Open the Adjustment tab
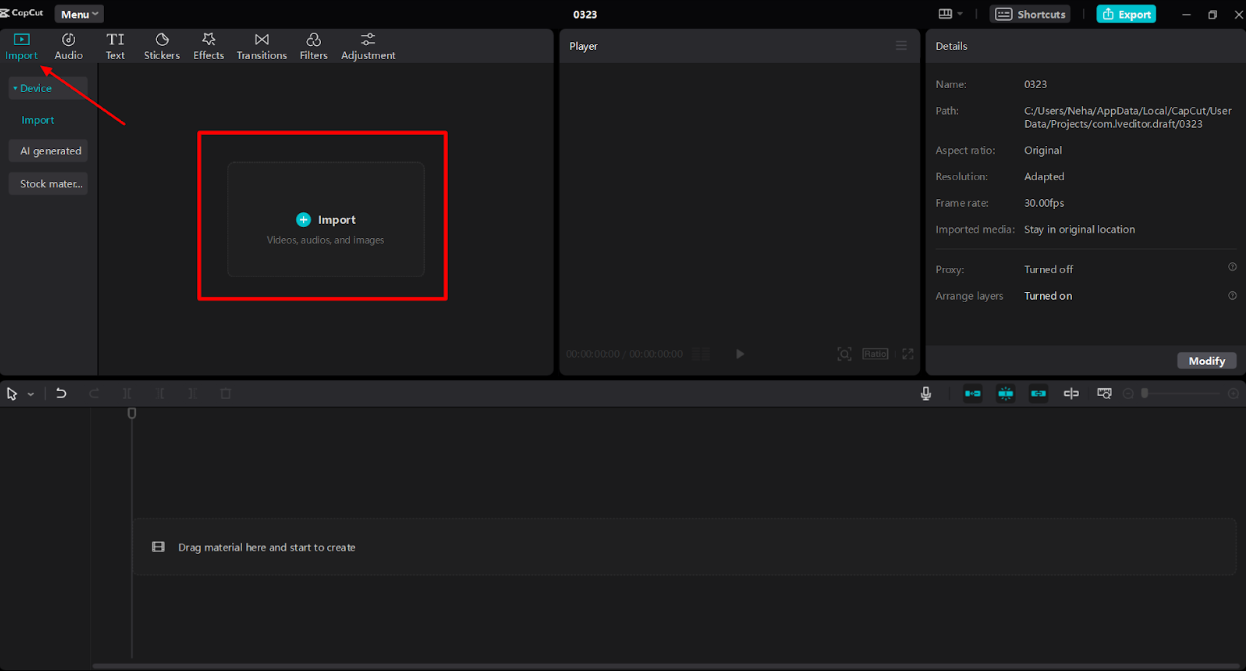The image size is (1246, 672). [x=368, y=46]
